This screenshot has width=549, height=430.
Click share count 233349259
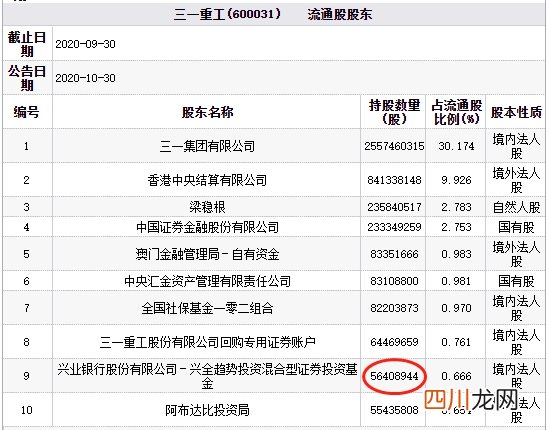pyautogui.click(x=394, y=227)
